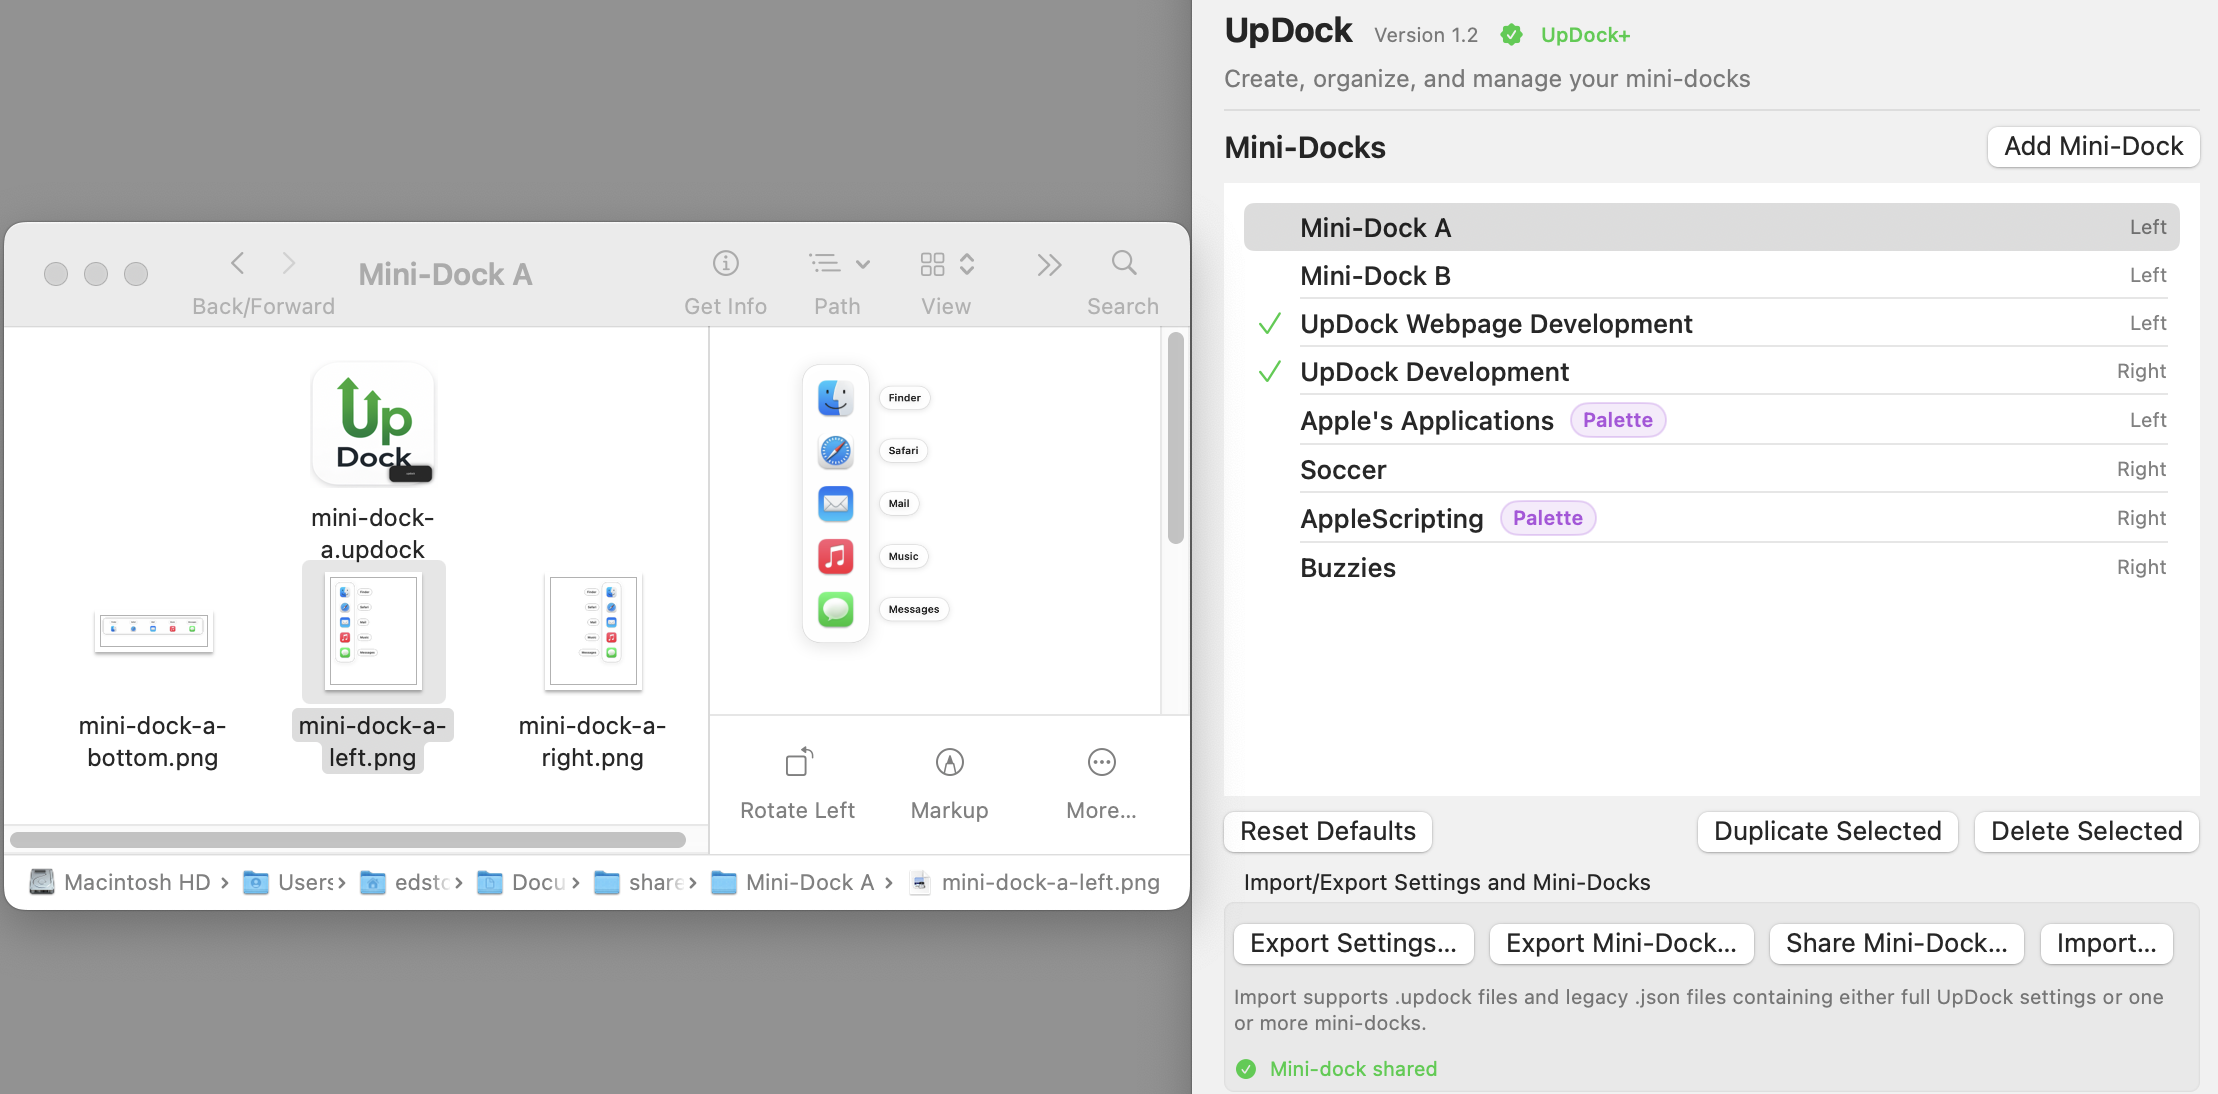Toggle the checkmark for UpDock Development
This screenshot has height=1094, width=2218.
click(x=1269, y=372)
